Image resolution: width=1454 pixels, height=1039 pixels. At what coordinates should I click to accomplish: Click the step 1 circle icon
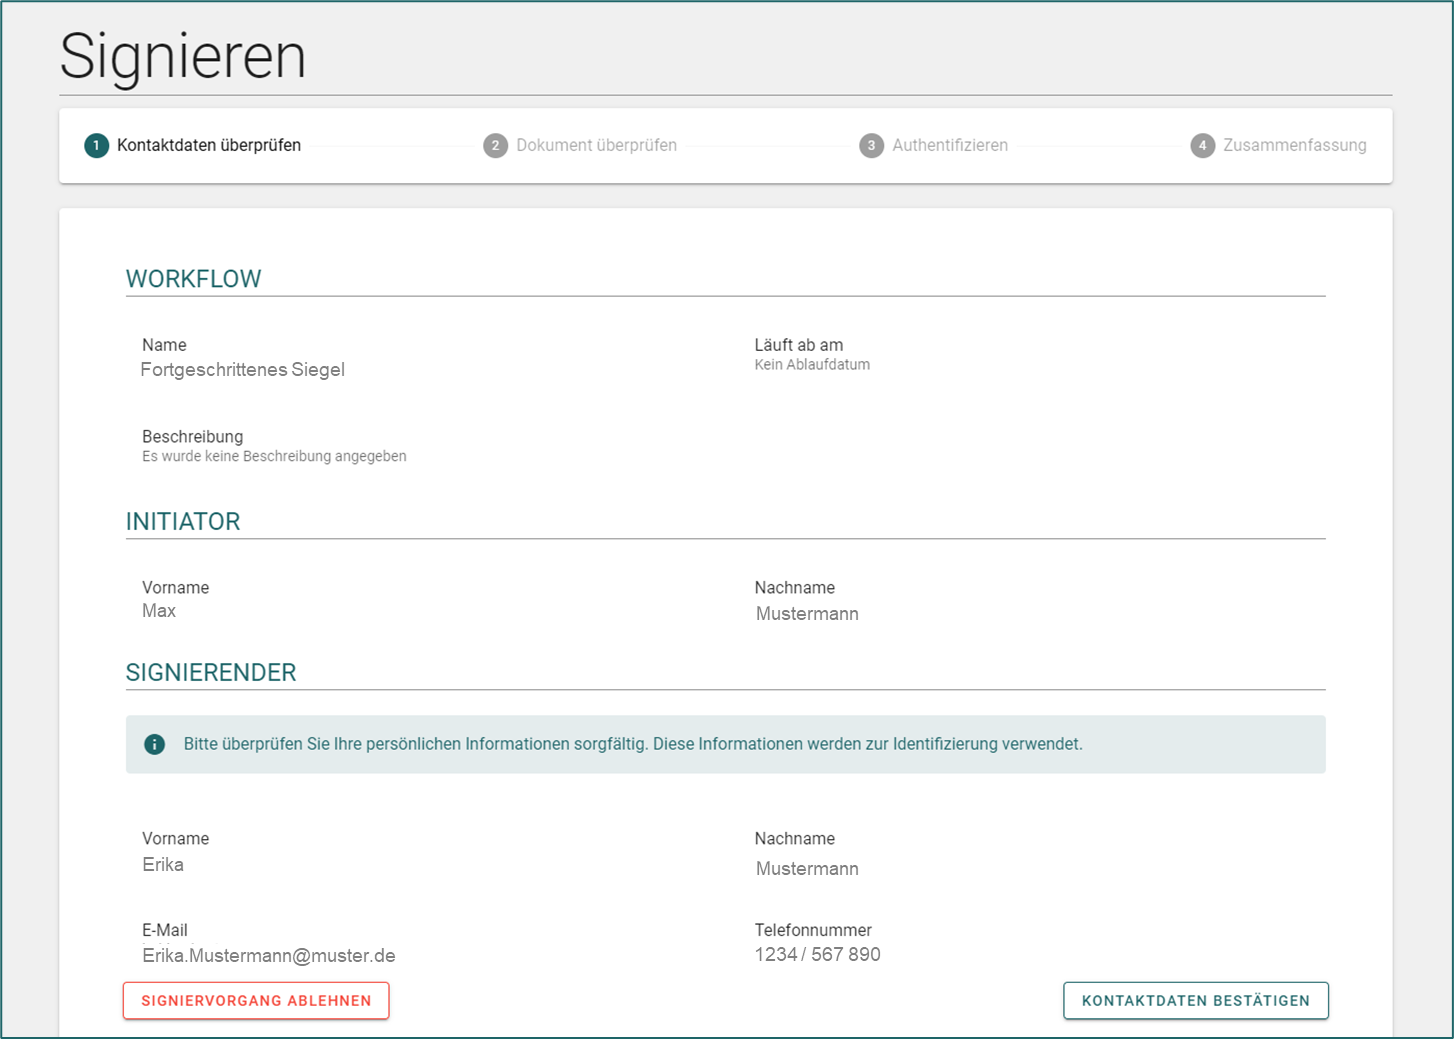click(x=96, y=146)
